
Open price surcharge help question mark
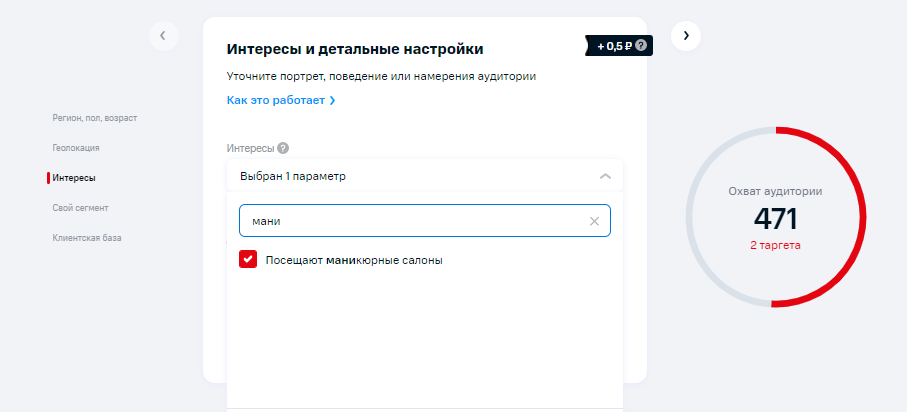click(x=640, y=46)
